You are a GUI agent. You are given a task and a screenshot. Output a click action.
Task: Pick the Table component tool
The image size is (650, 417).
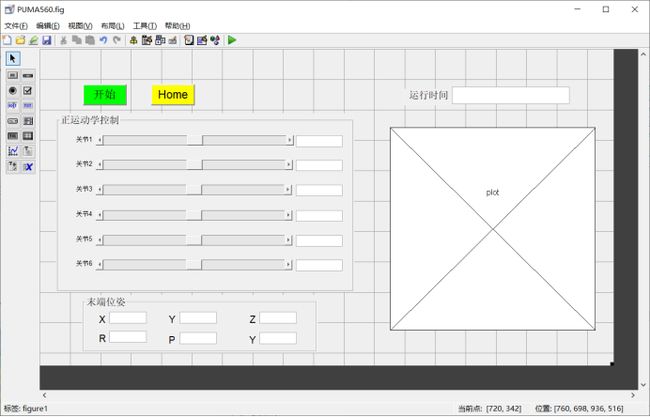(28, 136)
